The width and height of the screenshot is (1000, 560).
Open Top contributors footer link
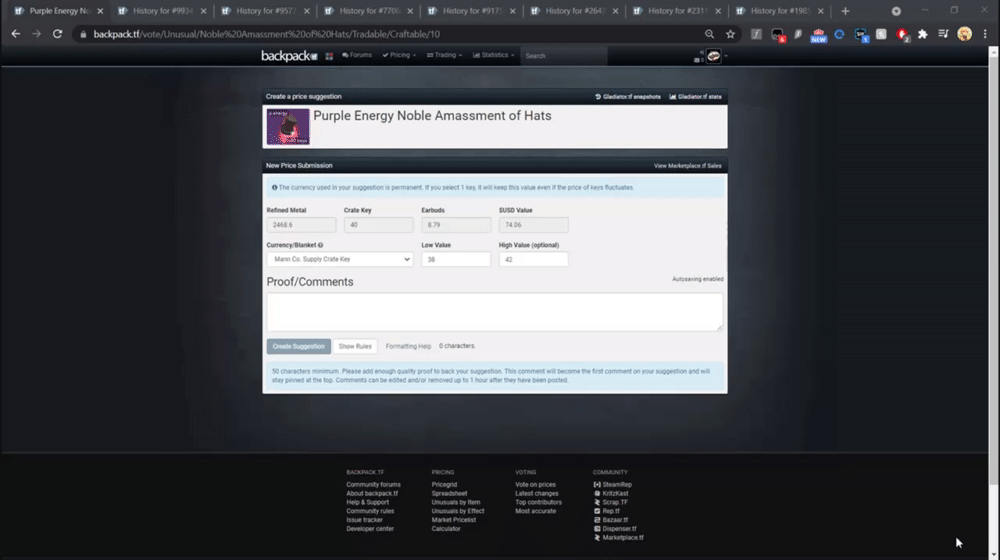(x=538, y=503)
